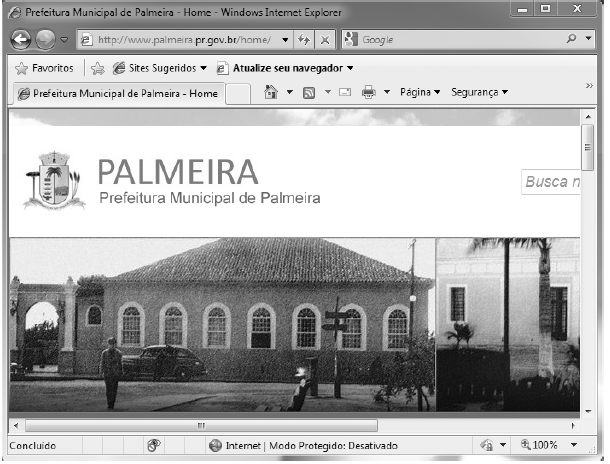The height and width of the screenshot is (464, 610).
Task: Open the Segurança menu
Action: click(479, 92)
